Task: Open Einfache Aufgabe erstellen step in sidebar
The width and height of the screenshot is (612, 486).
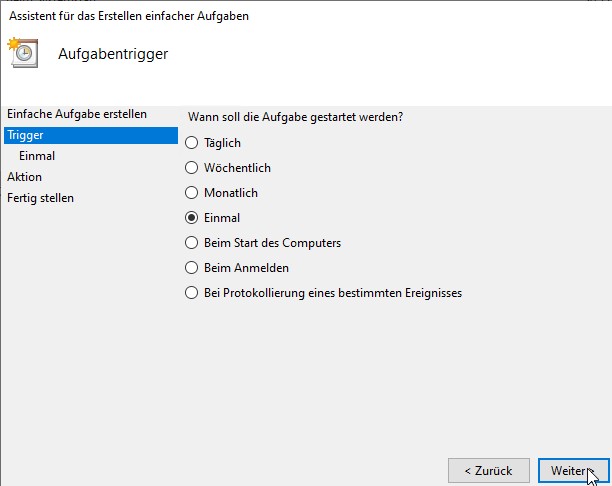Action: coord(77,114)
